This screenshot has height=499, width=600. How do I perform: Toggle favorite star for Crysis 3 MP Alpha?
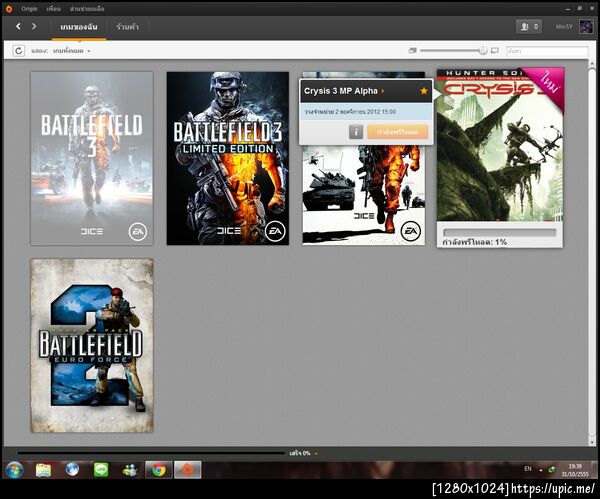coord(424,91)
